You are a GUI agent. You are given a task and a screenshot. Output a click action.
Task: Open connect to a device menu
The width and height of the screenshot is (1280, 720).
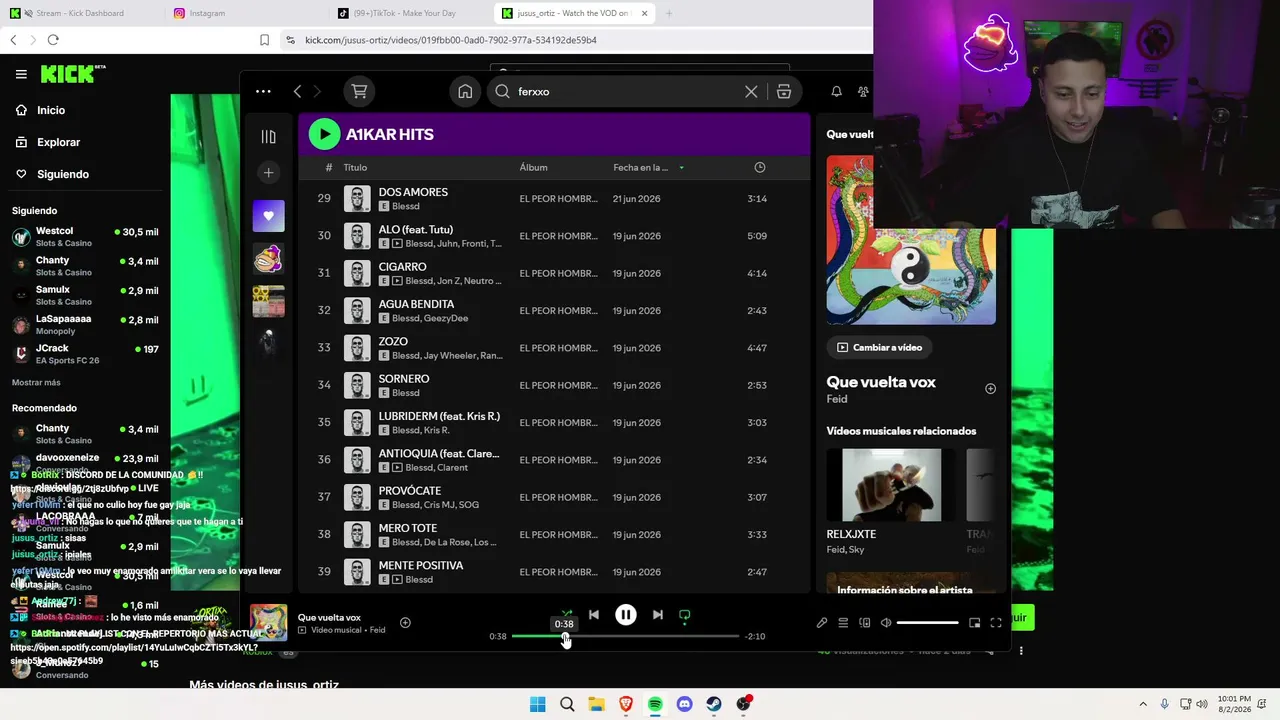click(x=865, y=622)
